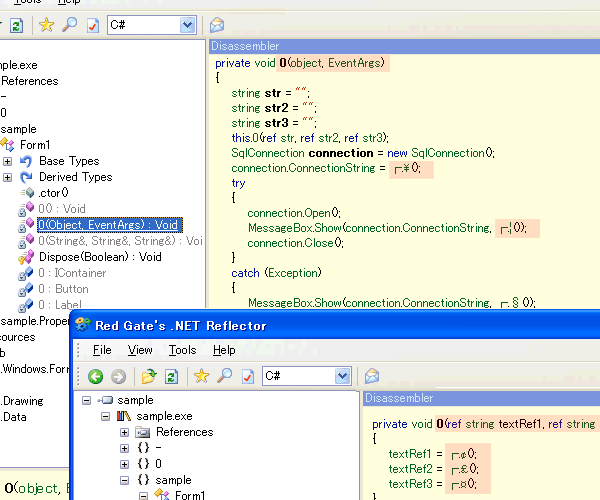Select 0(String&, String&, String&) method
Image resolution: width=600 pixels, height=500 pixels.
tap(120, 241)
